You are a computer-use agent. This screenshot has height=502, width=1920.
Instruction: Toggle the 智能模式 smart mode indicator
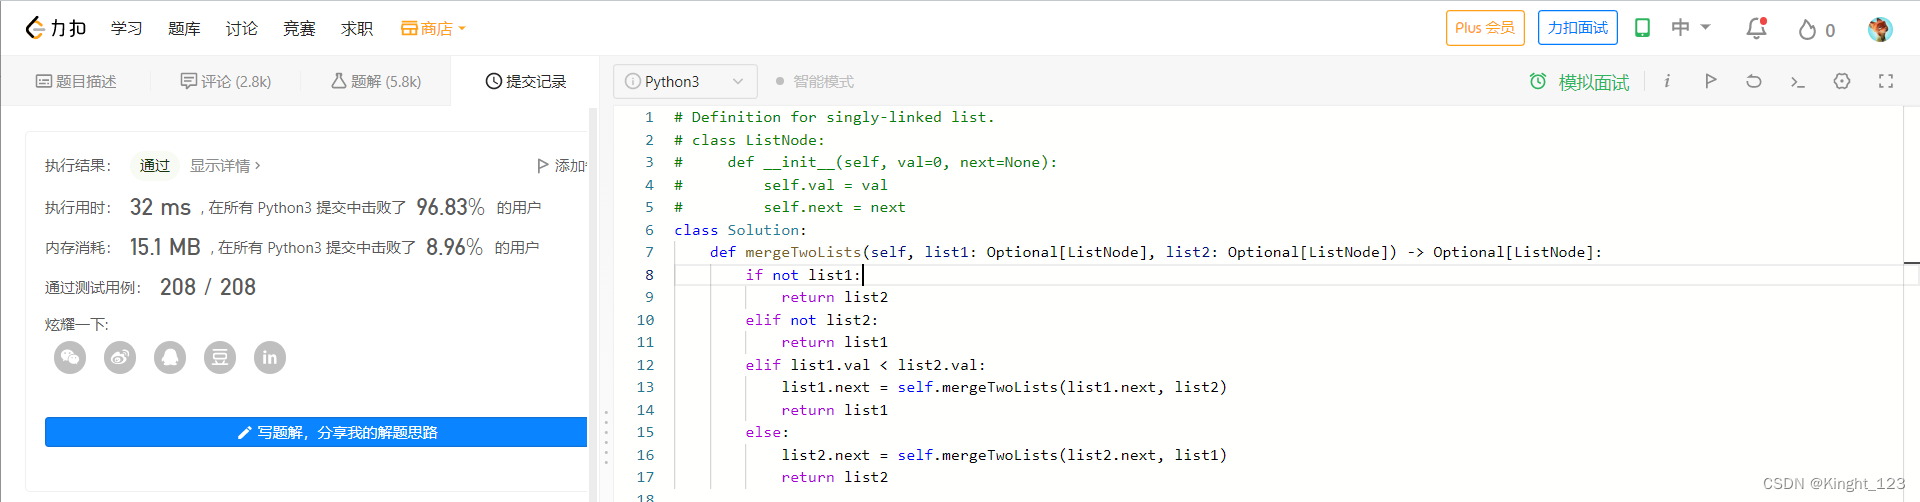814,81
